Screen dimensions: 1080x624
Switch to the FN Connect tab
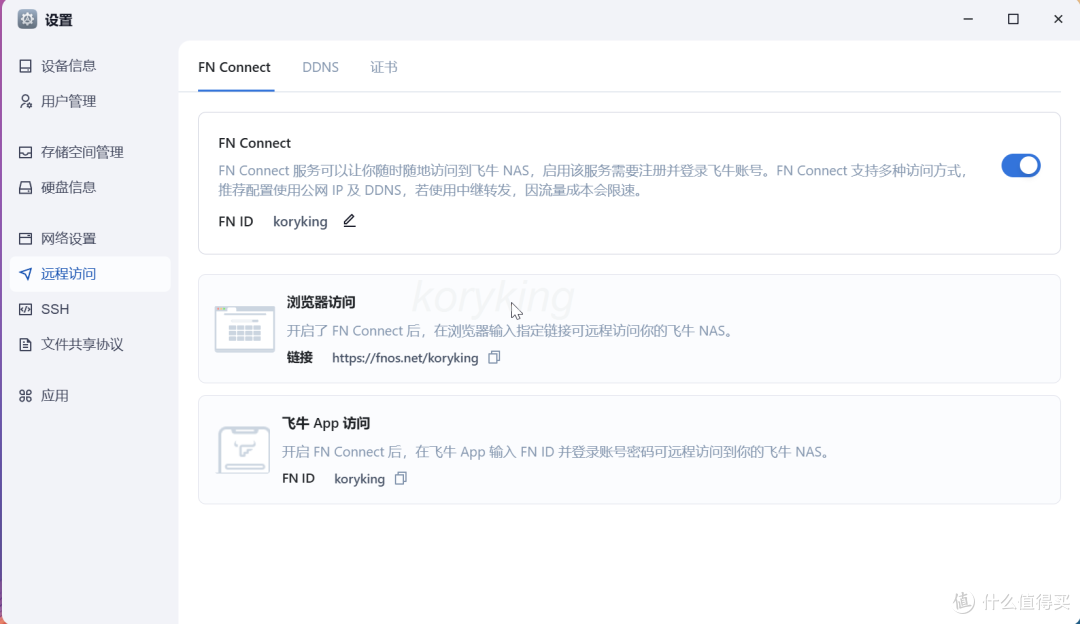click(x=234, y=67)
